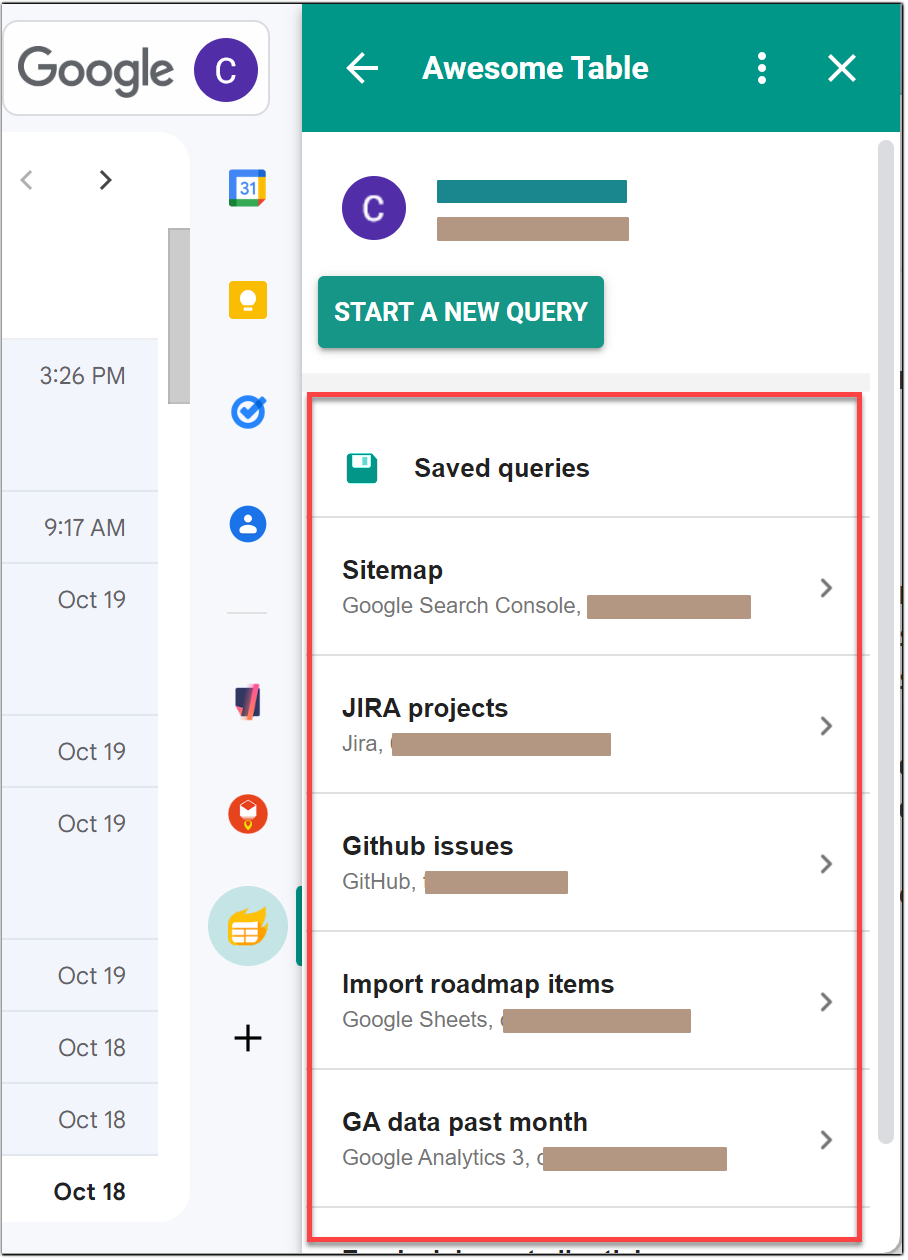Close the Awesome Table side panel
Image resolution: width=908 pixels, height=1260 pixels.
842,68
